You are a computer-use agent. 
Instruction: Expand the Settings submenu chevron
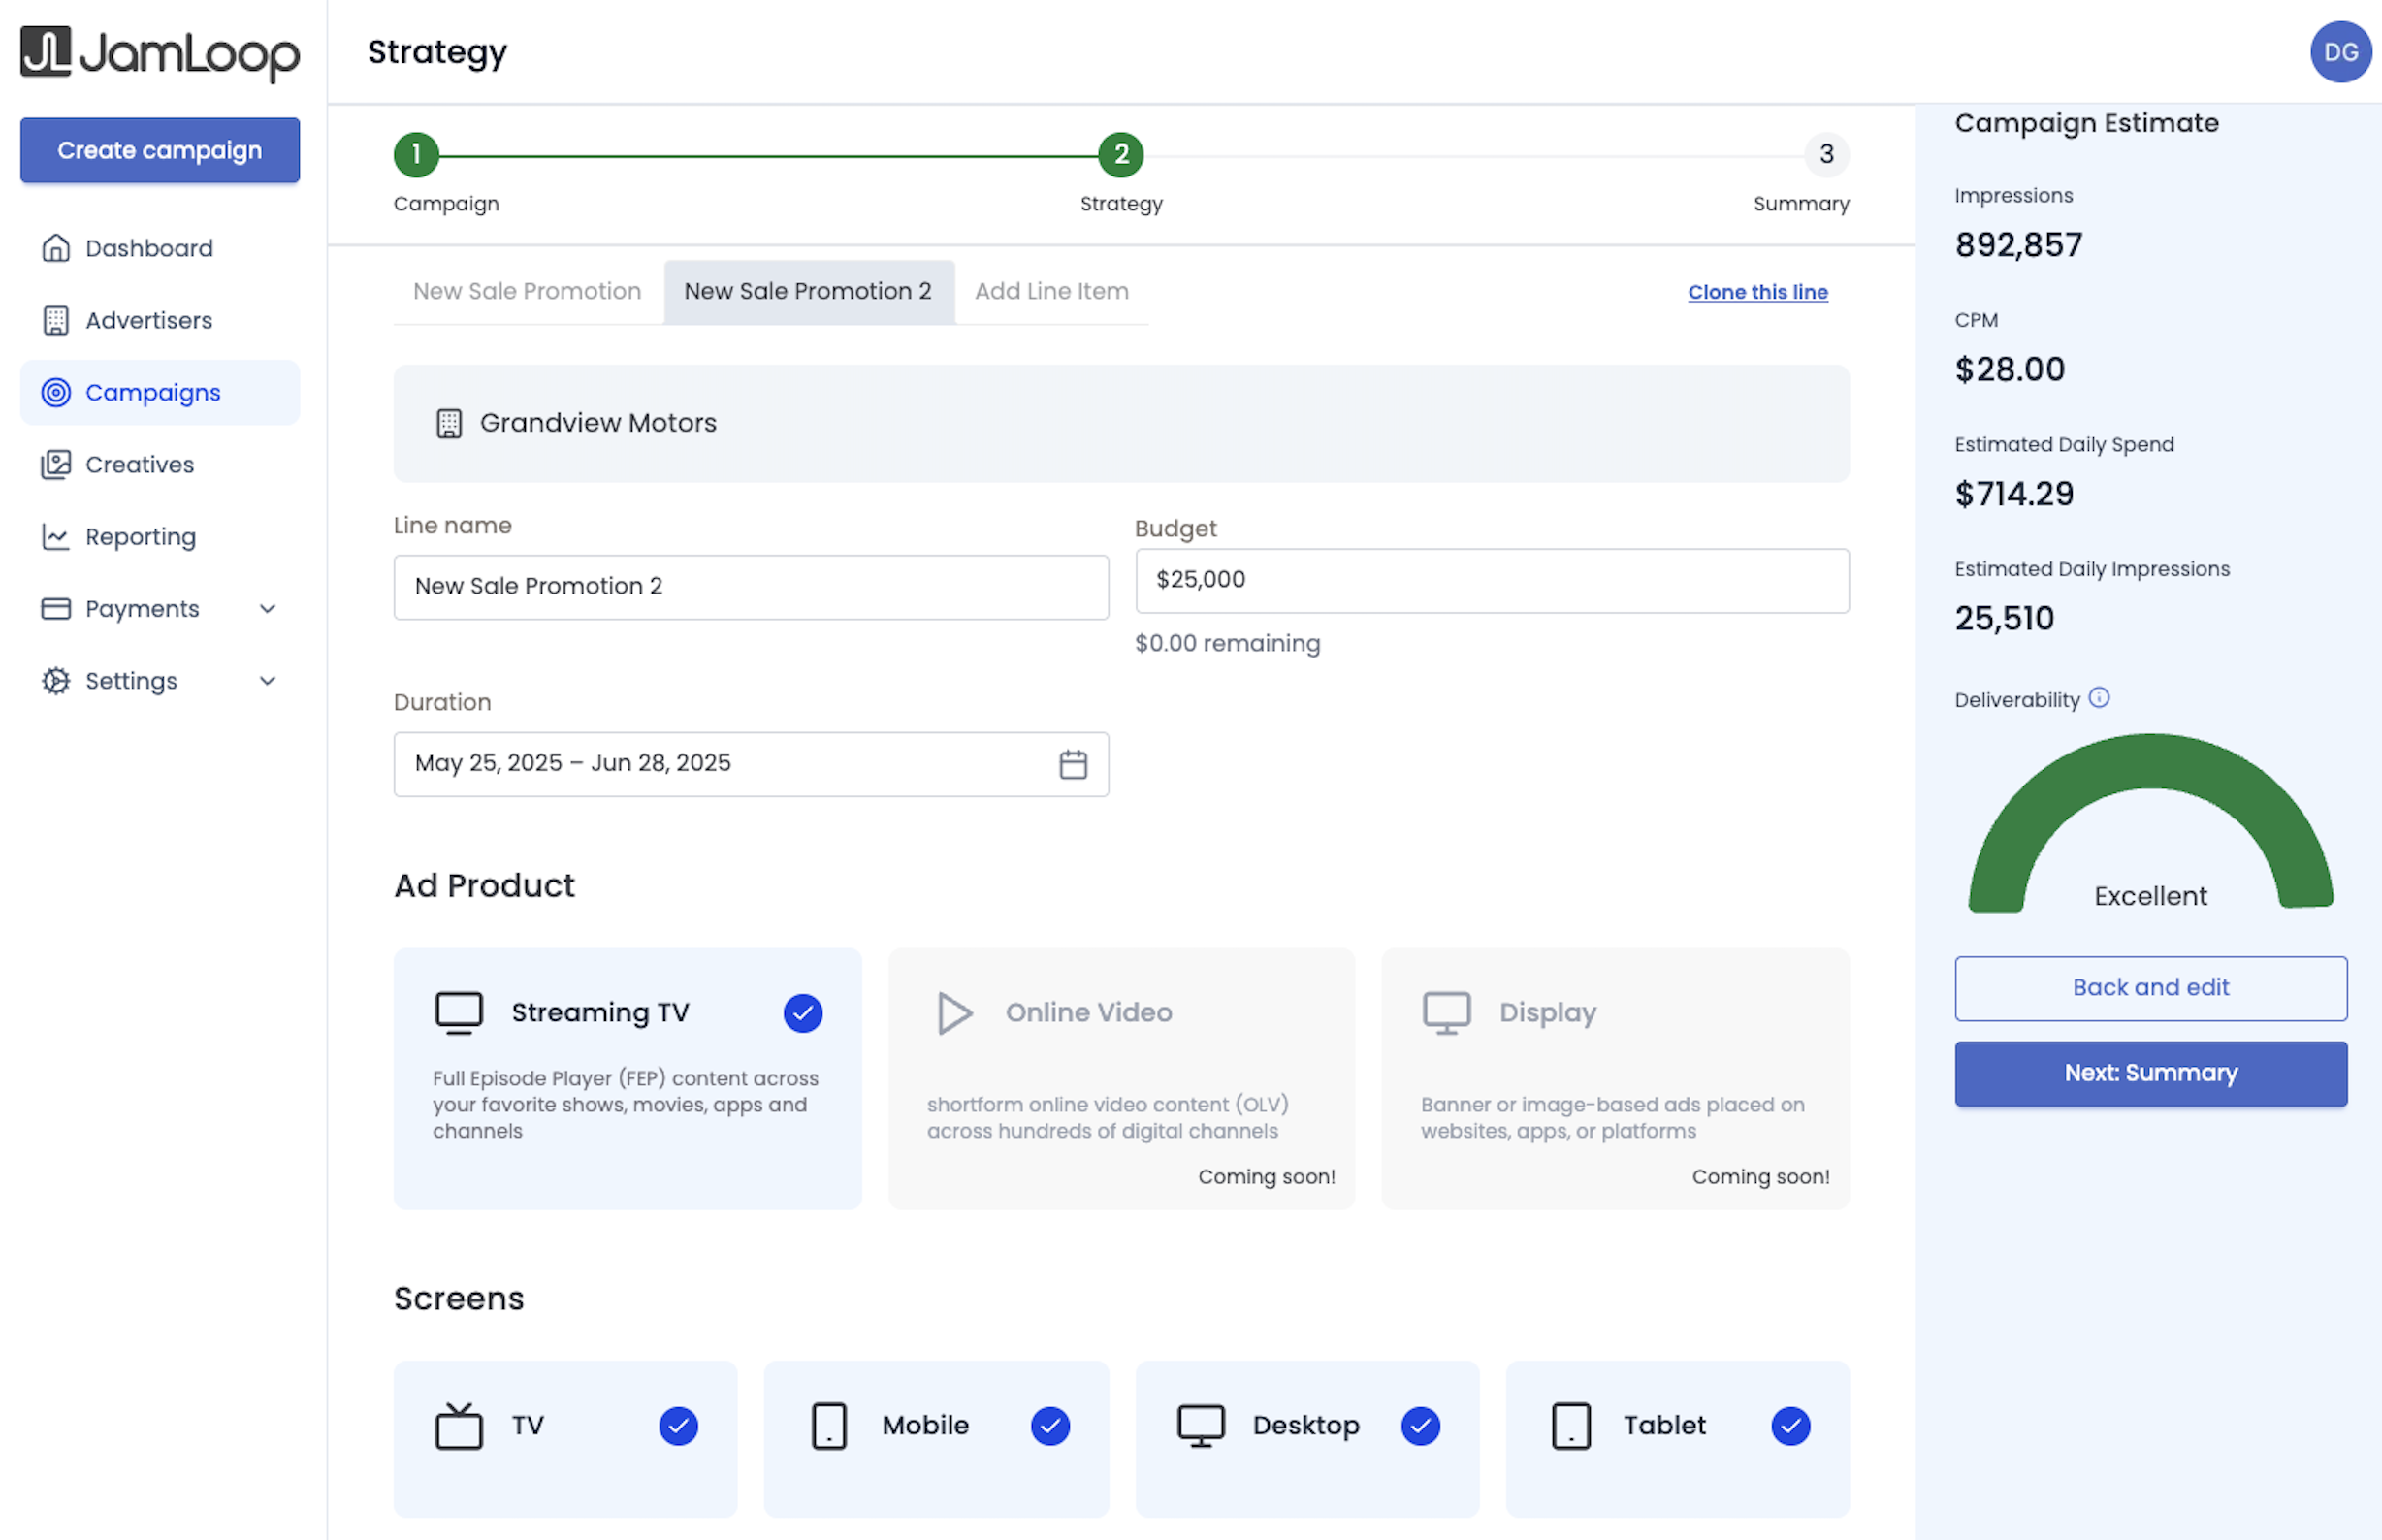(267, 681)
